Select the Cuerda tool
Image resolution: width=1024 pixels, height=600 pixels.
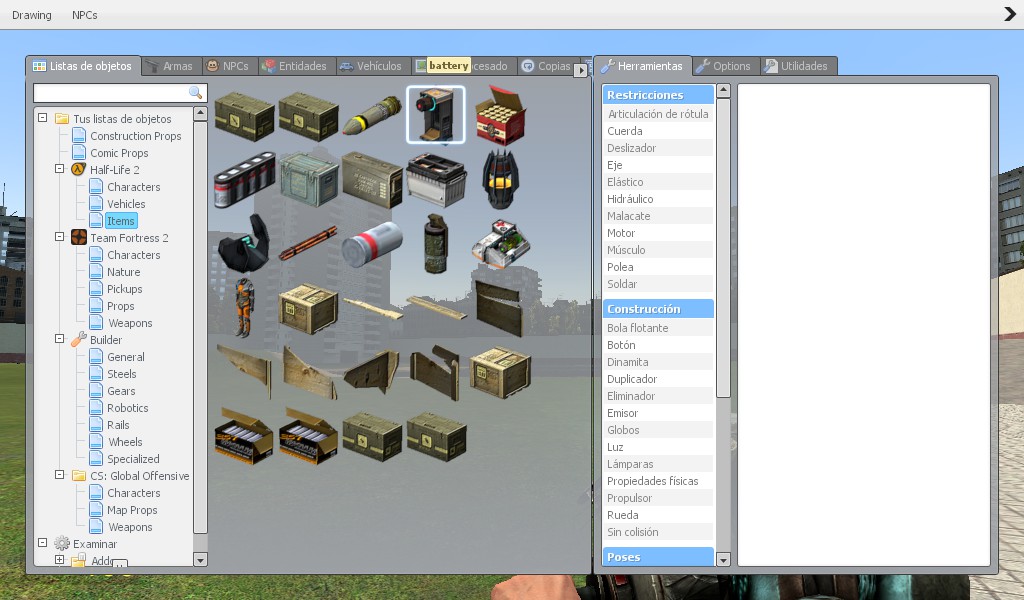(658, 131)
